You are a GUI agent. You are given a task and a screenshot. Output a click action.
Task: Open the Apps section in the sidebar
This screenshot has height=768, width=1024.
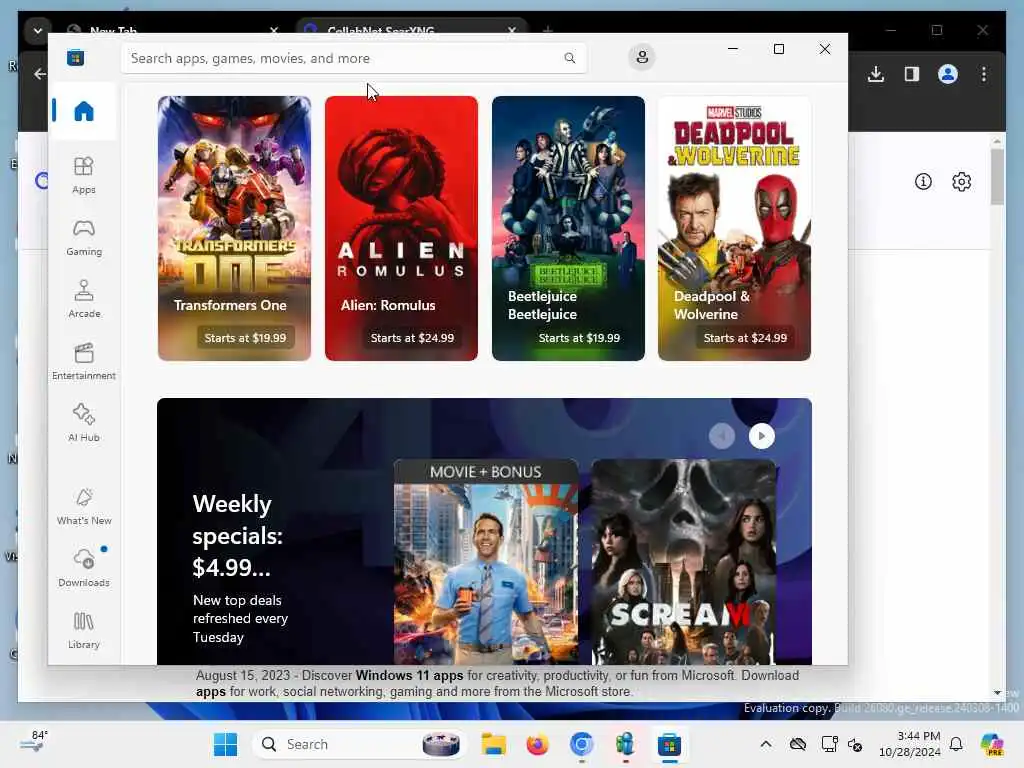coord(84,175)
